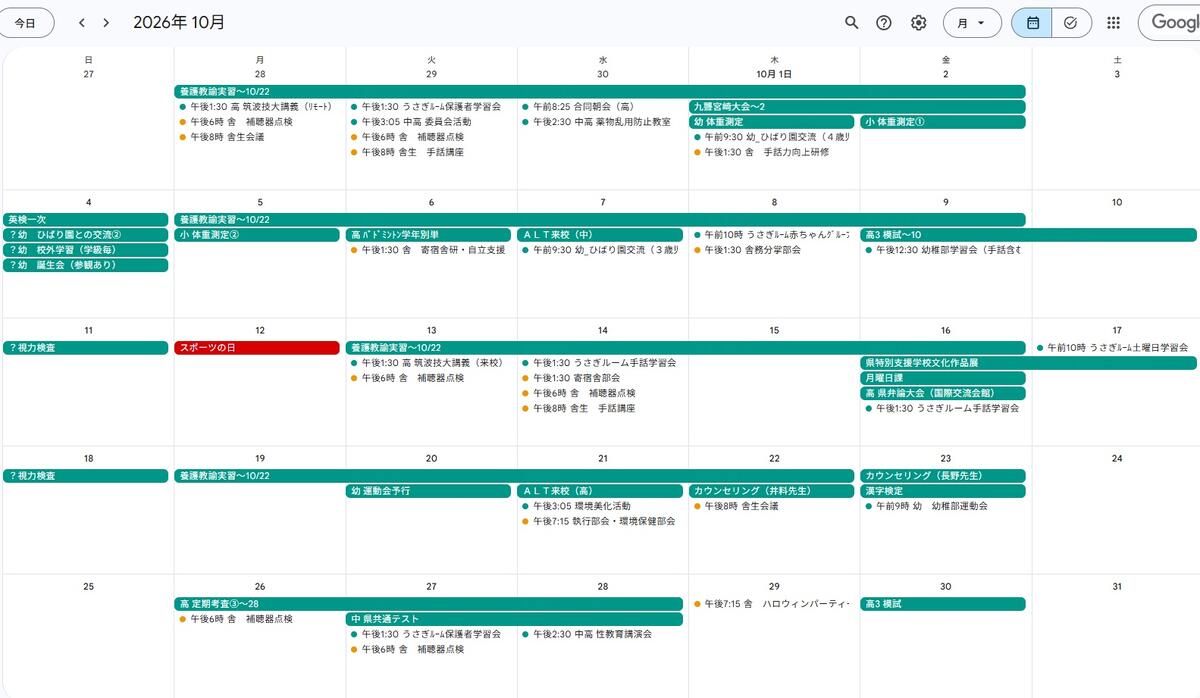Open the 午後1:30 舎 寄宿舎研・自立支援 event
Viewport: 1200px width, 698px height.
coord(429,250)
